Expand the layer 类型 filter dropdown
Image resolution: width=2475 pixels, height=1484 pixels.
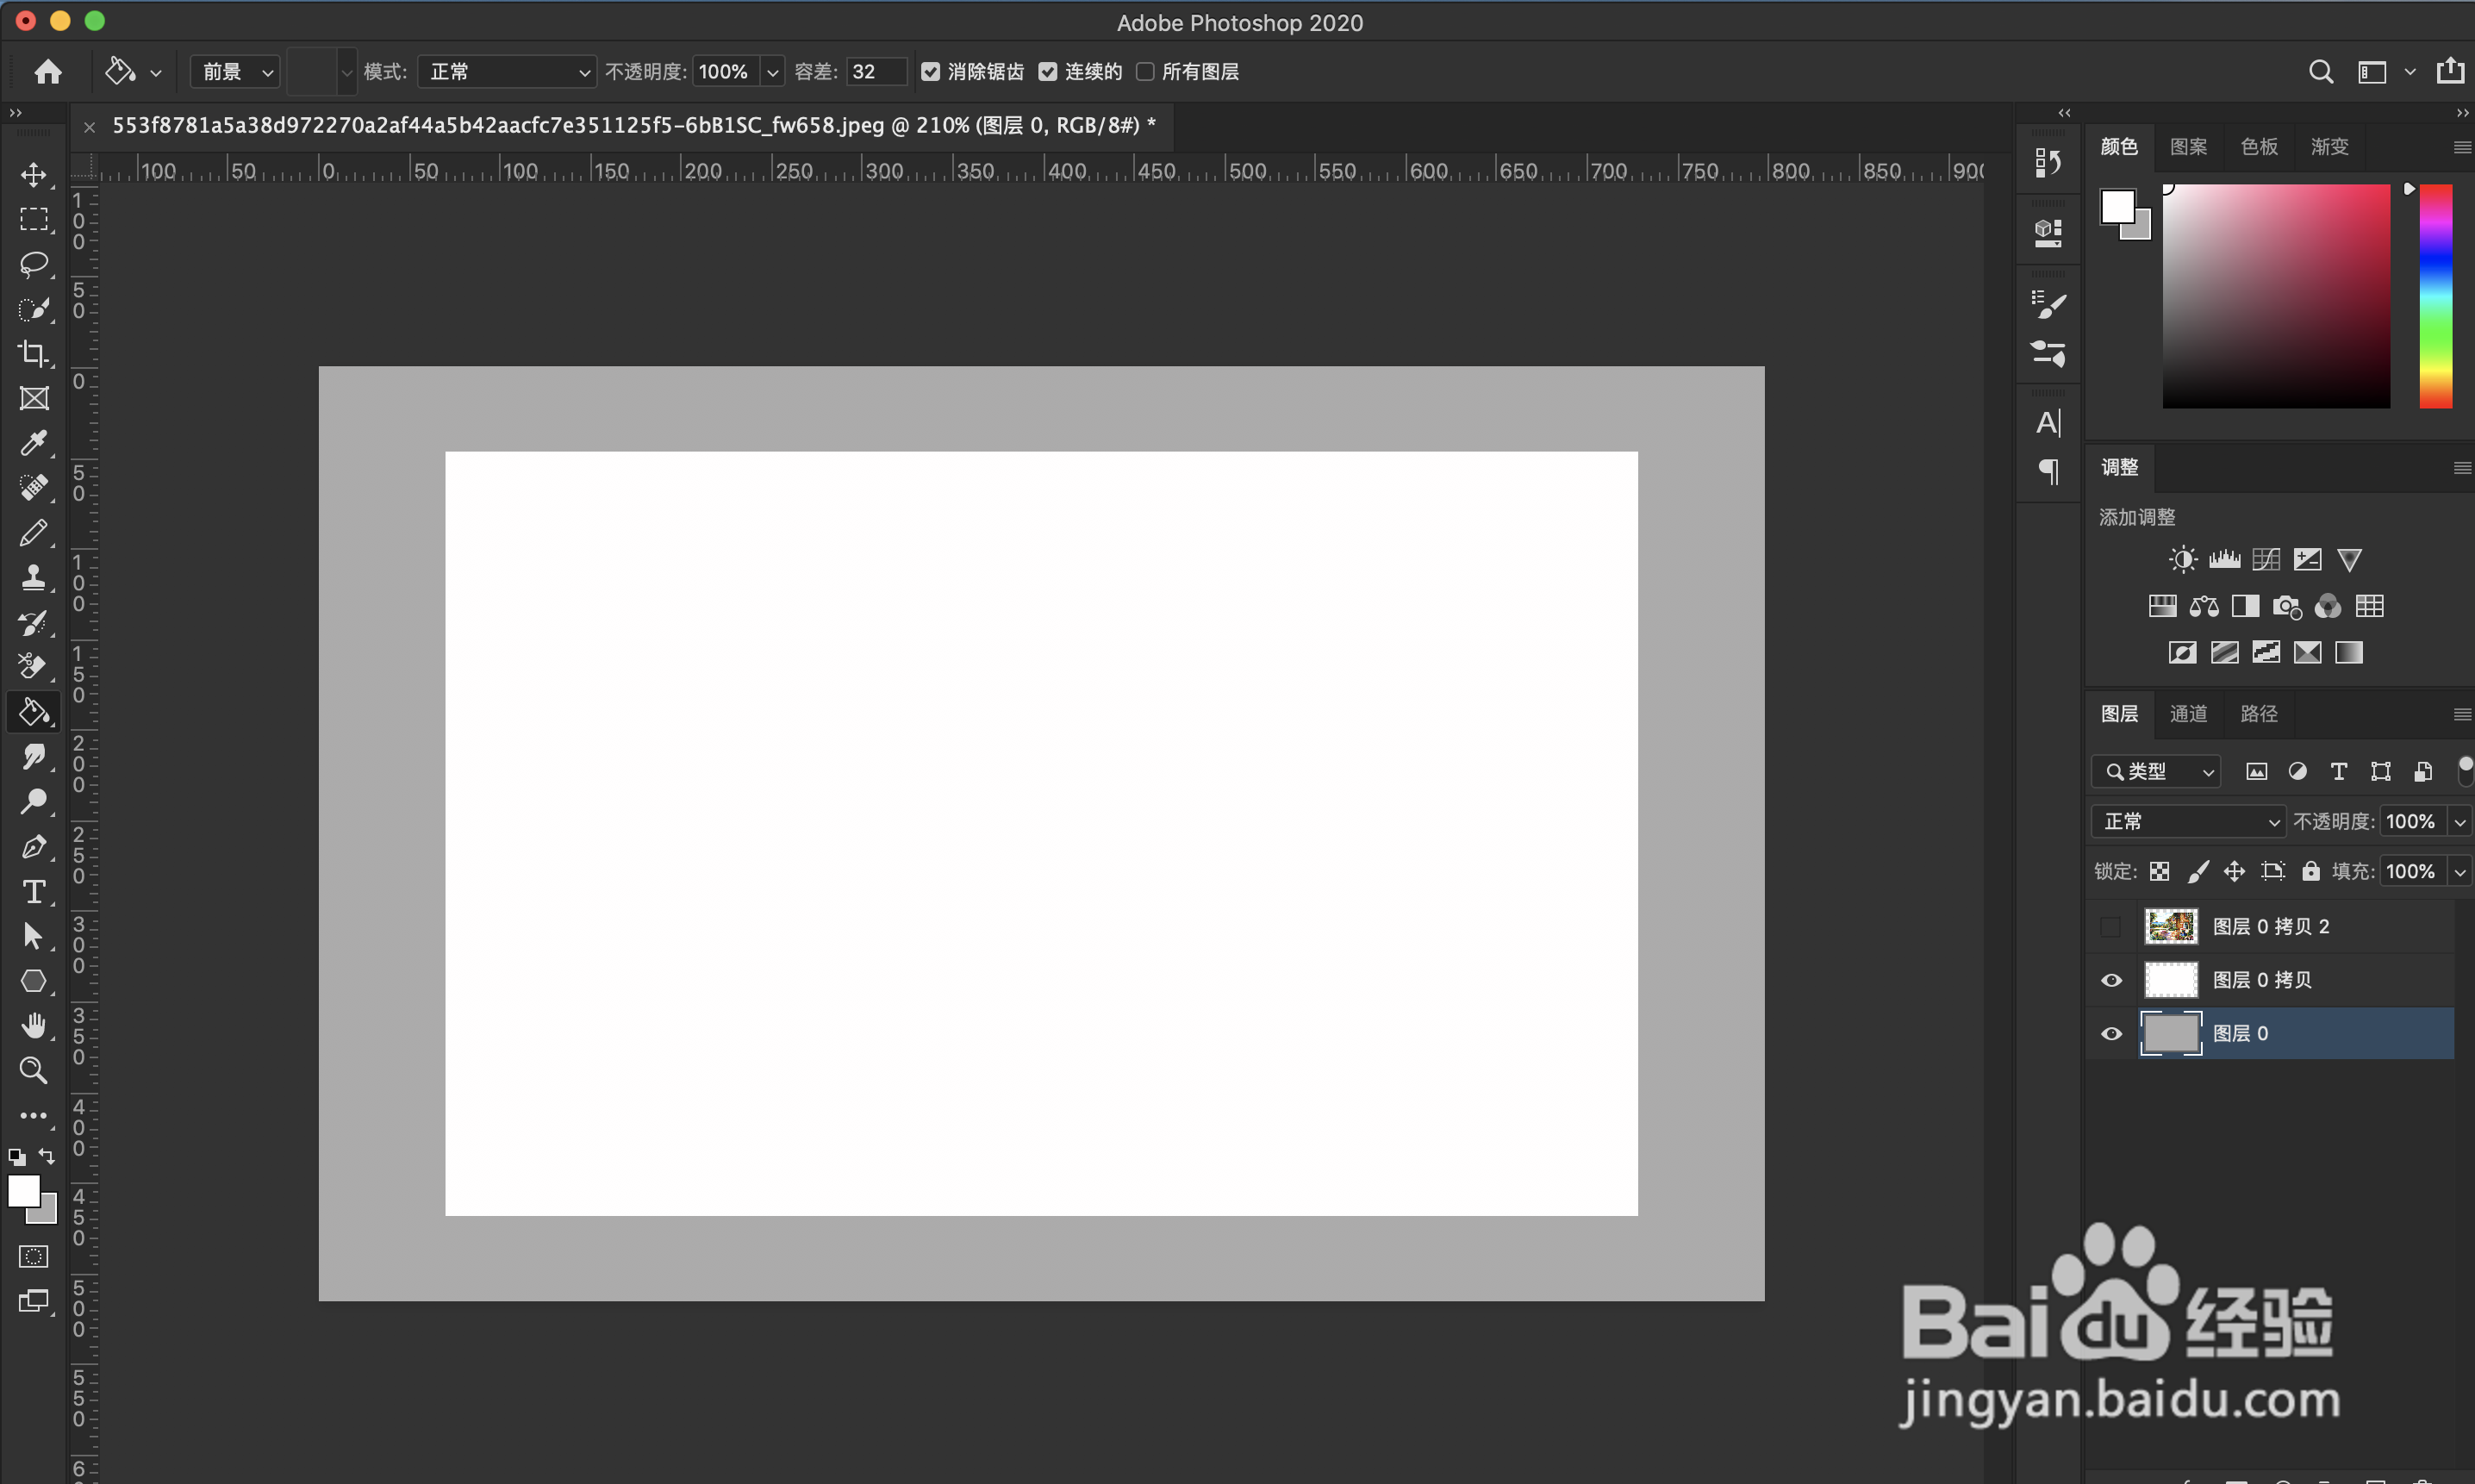click(x=2156, y=771)
